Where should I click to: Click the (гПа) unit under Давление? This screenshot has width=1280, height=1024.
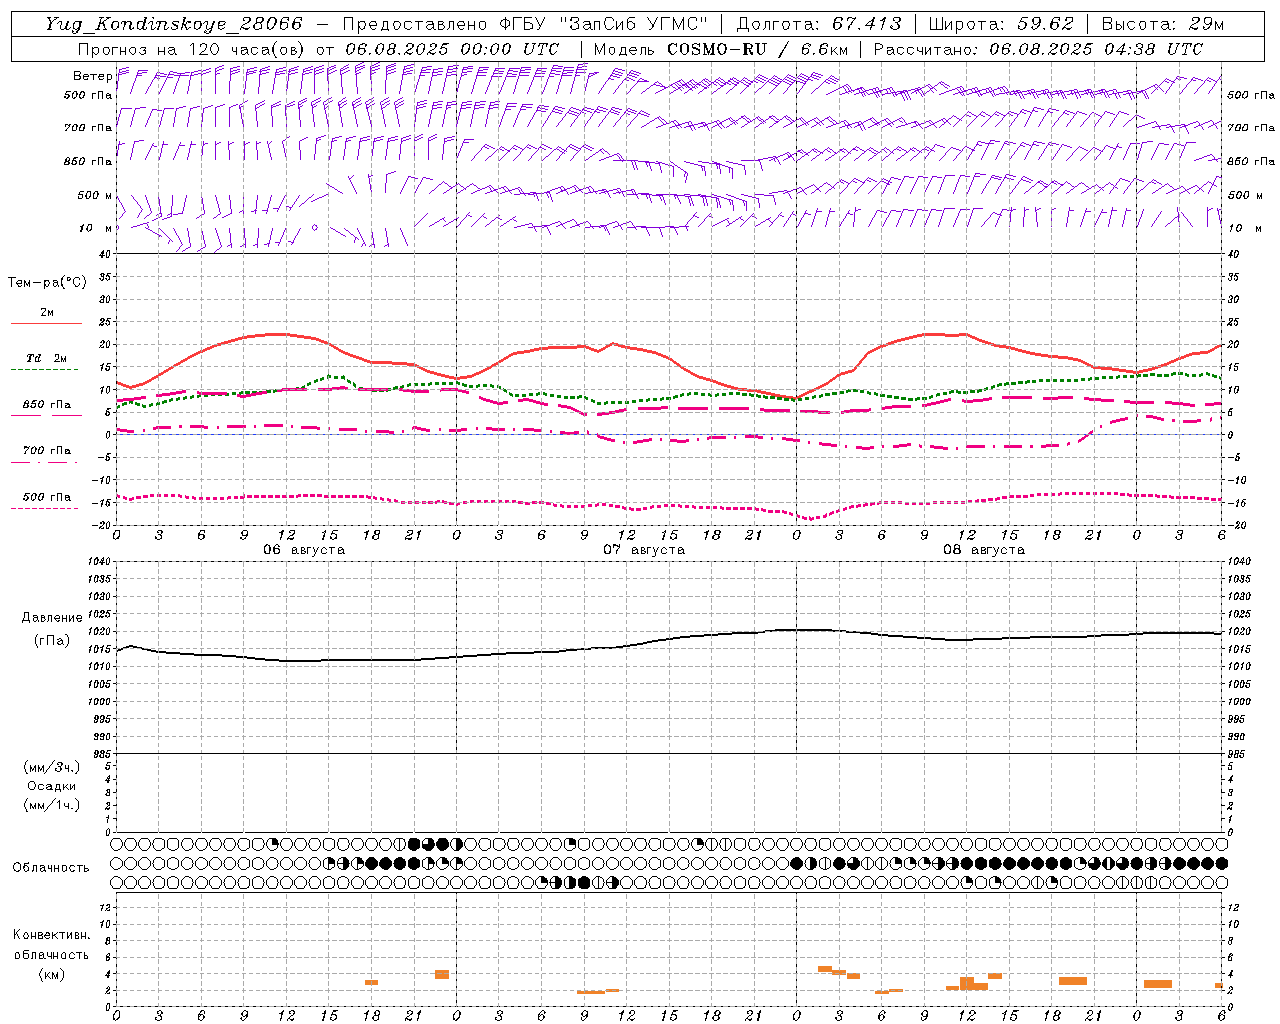pos(52,640)
